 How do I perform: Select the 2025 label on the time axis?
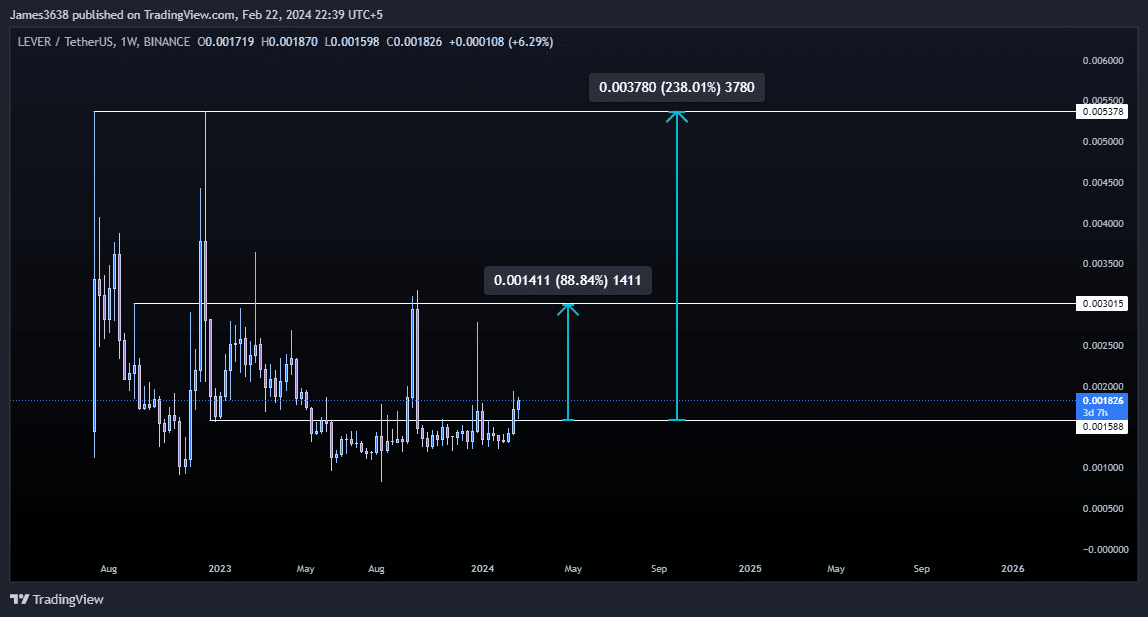point(749,568)
